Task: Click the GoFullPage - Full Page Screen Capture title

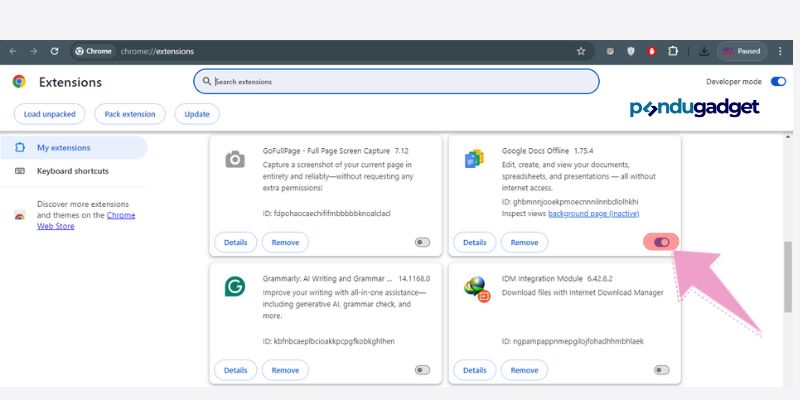Action: pos(326,151)
